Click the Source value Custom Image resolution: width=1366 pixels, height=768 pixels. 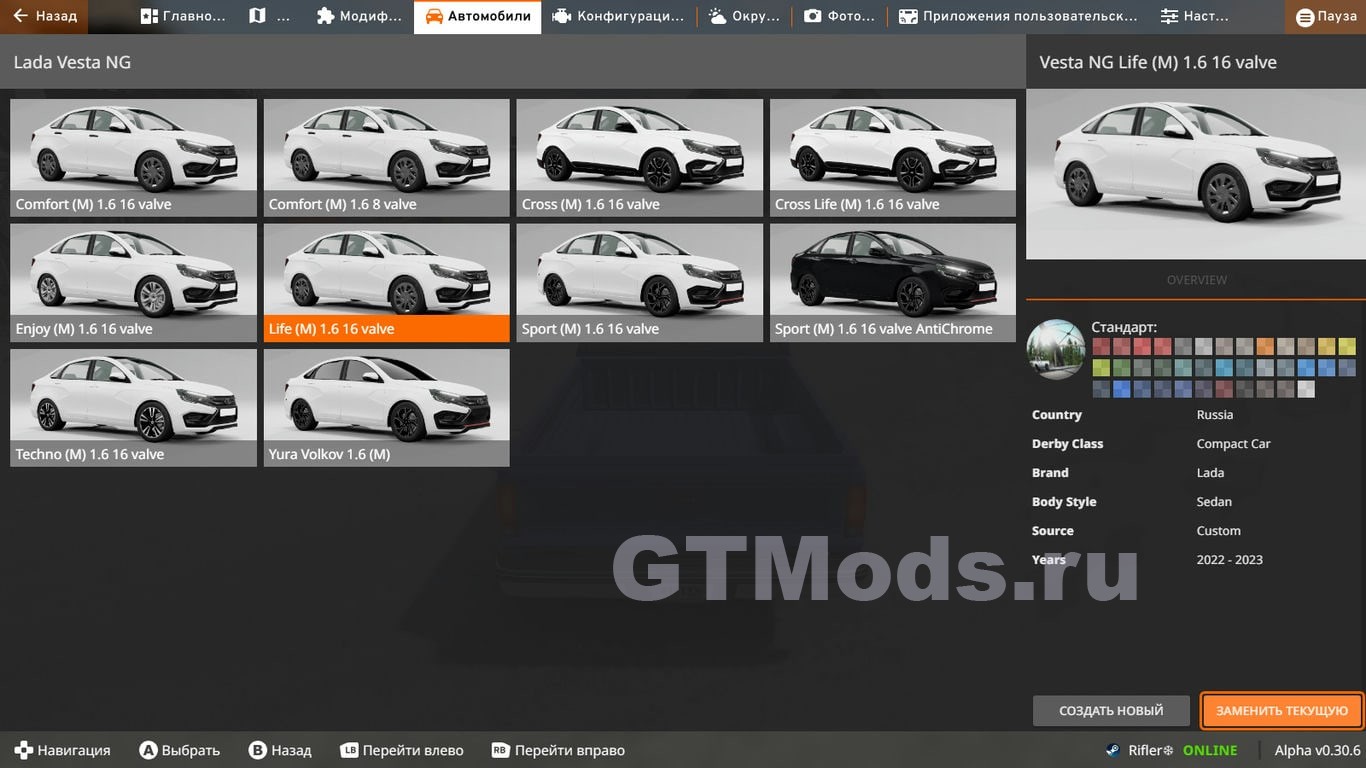pos(1218,531)
